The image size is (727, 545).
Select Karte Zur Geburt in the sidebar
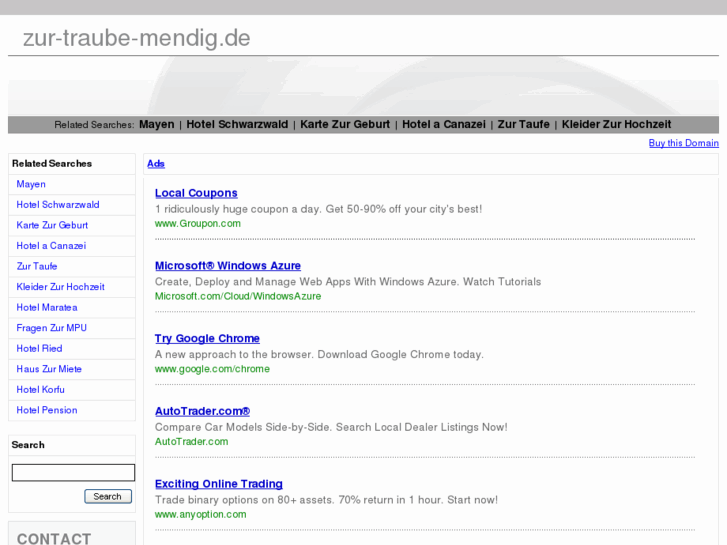52,225
